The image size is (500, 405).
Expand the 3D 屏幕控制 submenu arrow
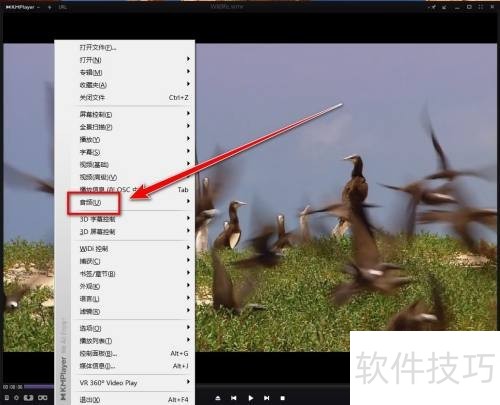(x=188, y=231)
